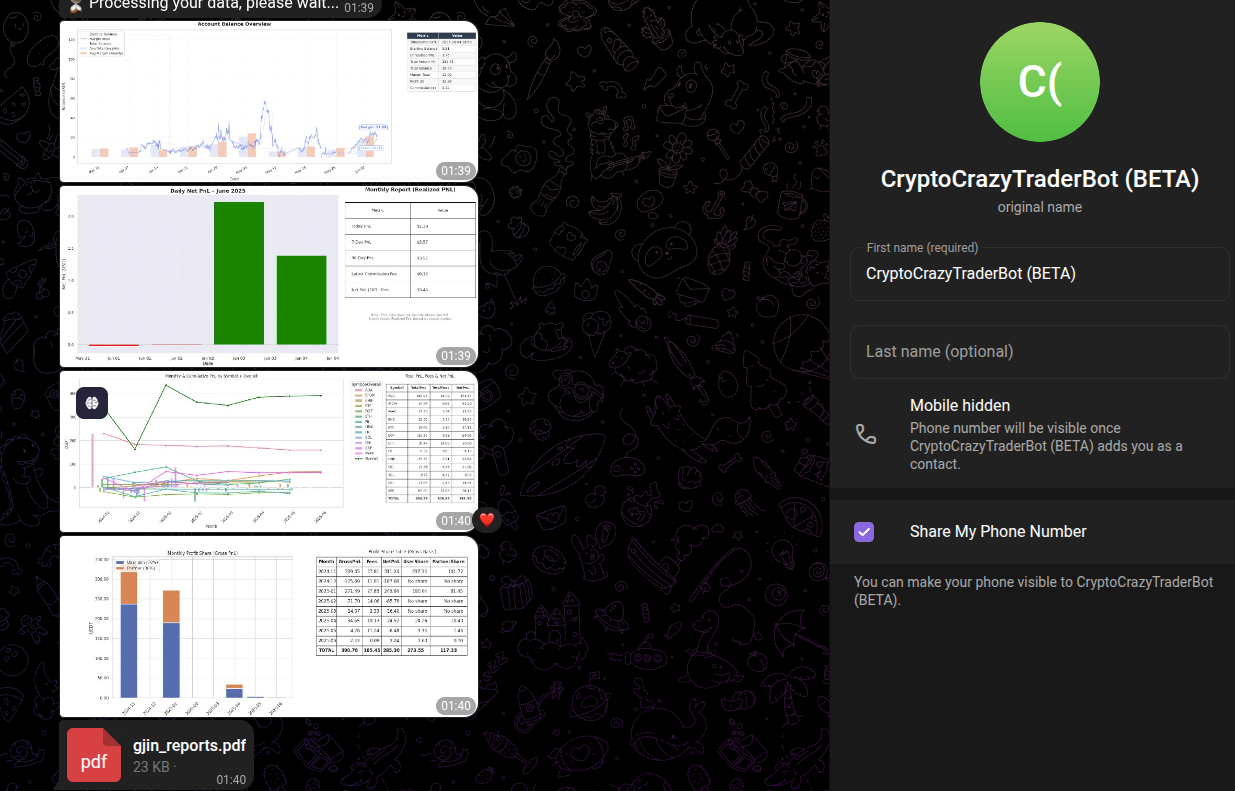Click the globe icon on the cumulative PnL image

pos(92,402)
